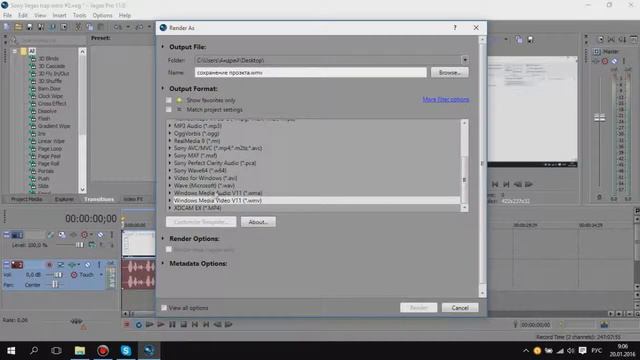Image resolution: width=640 pixels, height=360 pixels.
Task: Click Cancel in Render As dialog
Action: pos(460,308)
